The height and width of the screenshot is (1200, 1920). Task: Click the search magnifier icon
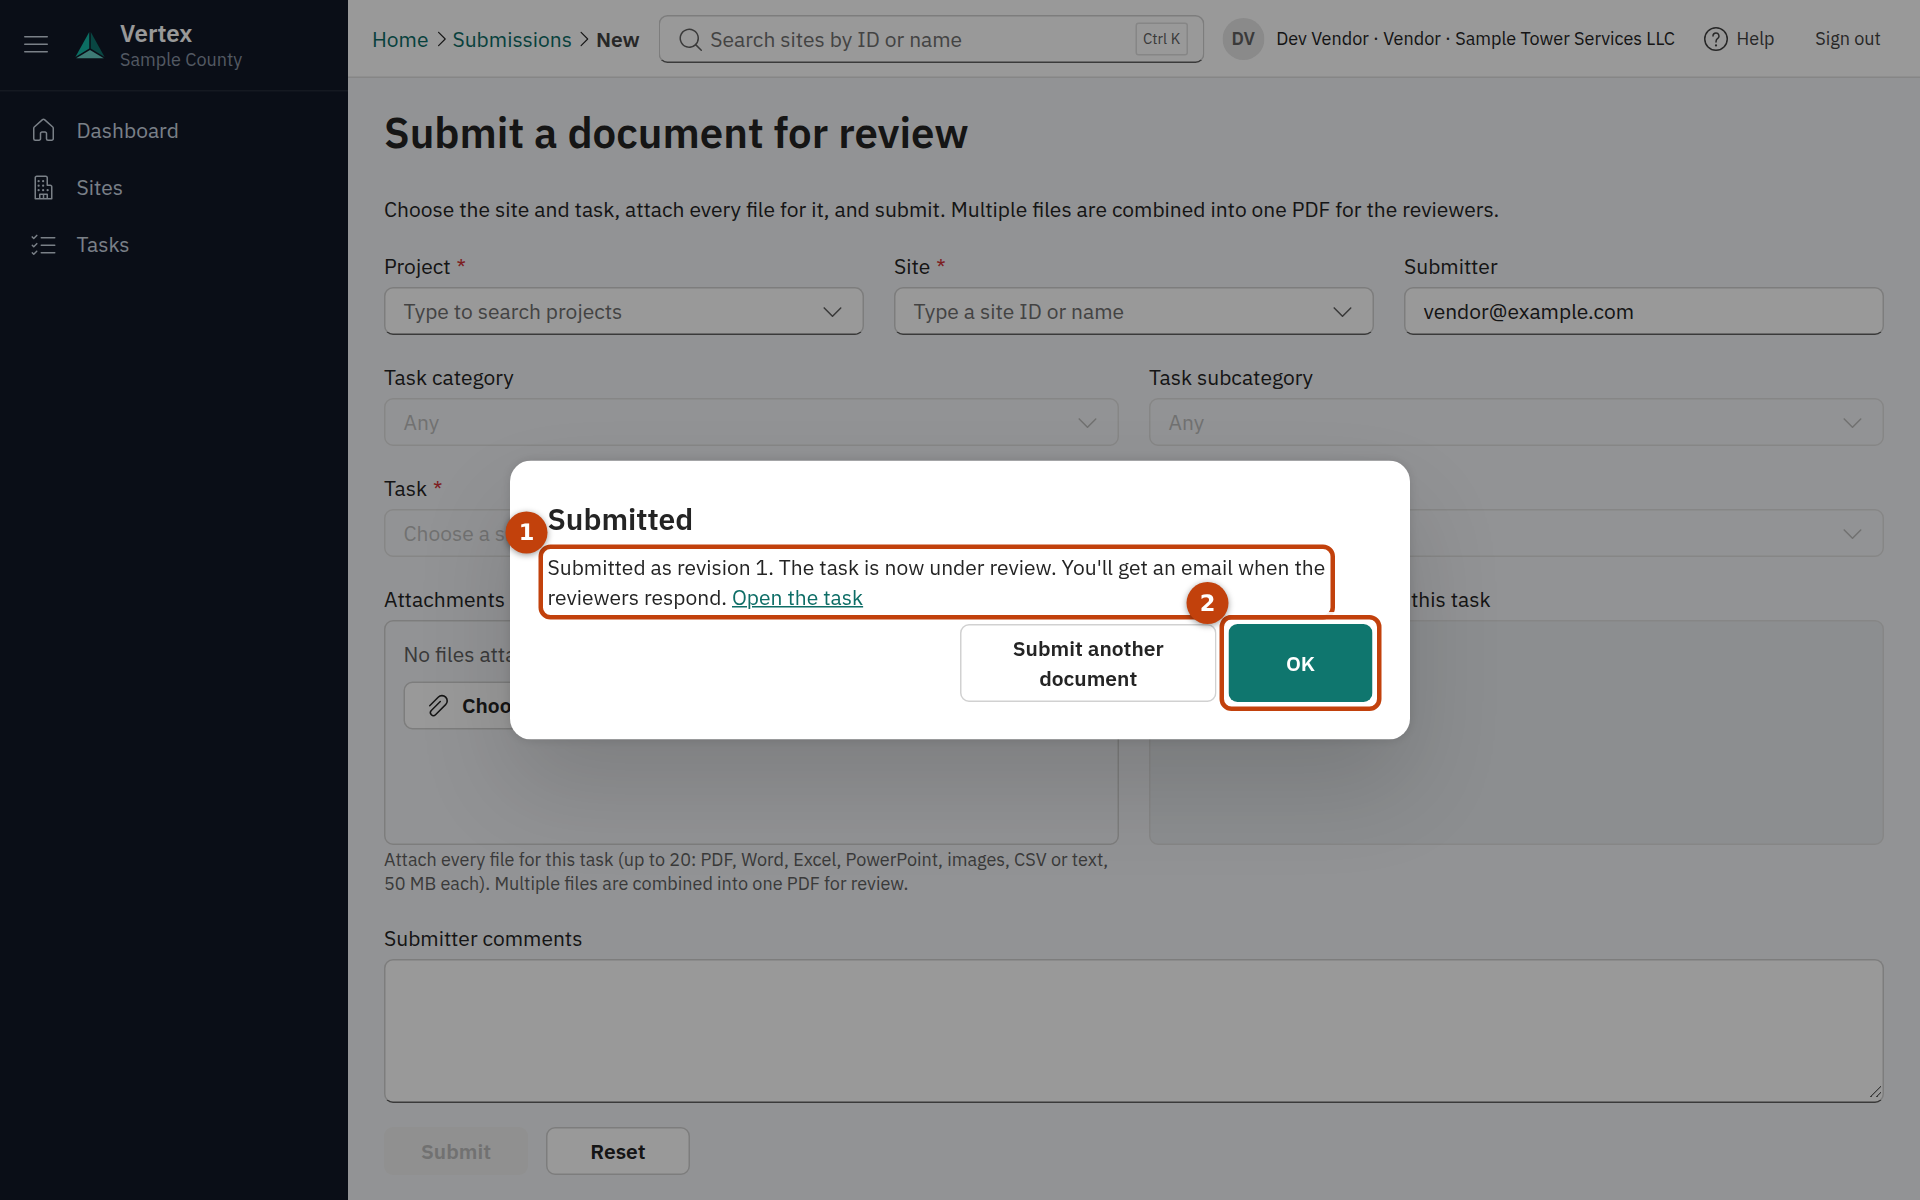[x=690, y=40]
